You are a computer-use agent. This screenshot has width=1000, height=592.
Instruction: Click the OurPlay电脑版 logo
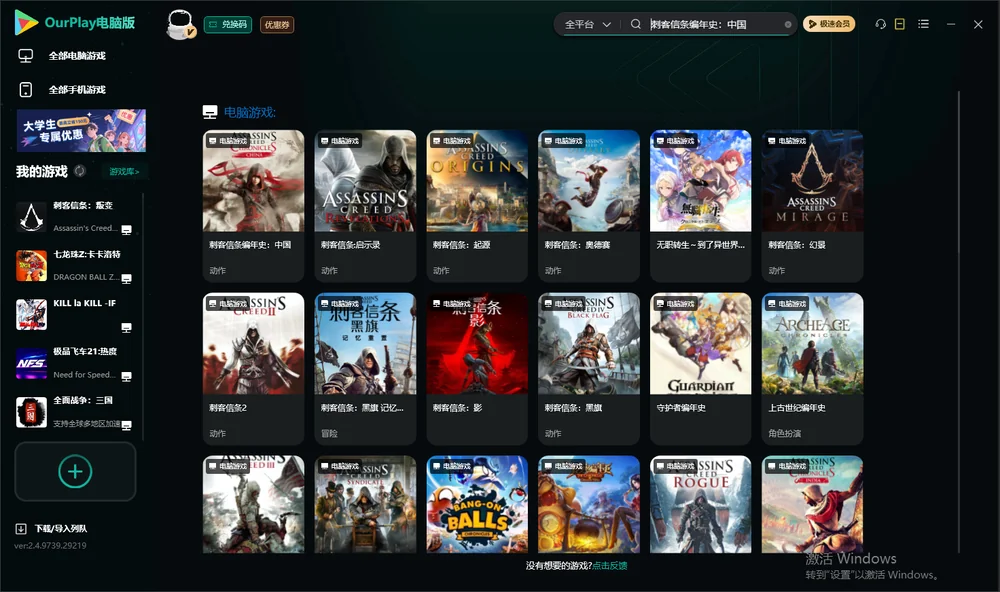75,22
